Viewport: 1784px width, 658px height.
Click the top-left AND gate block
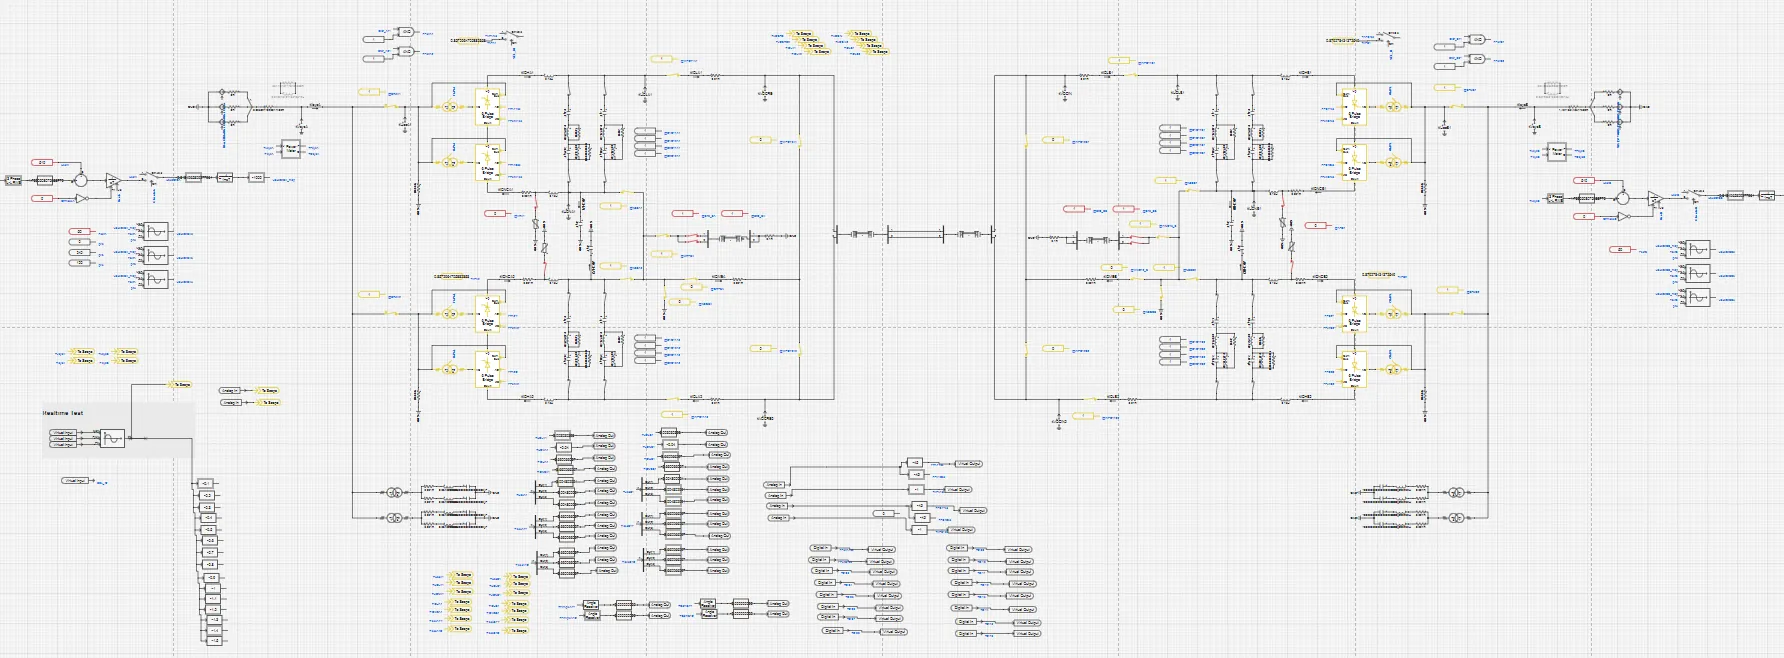pos(406,32)
